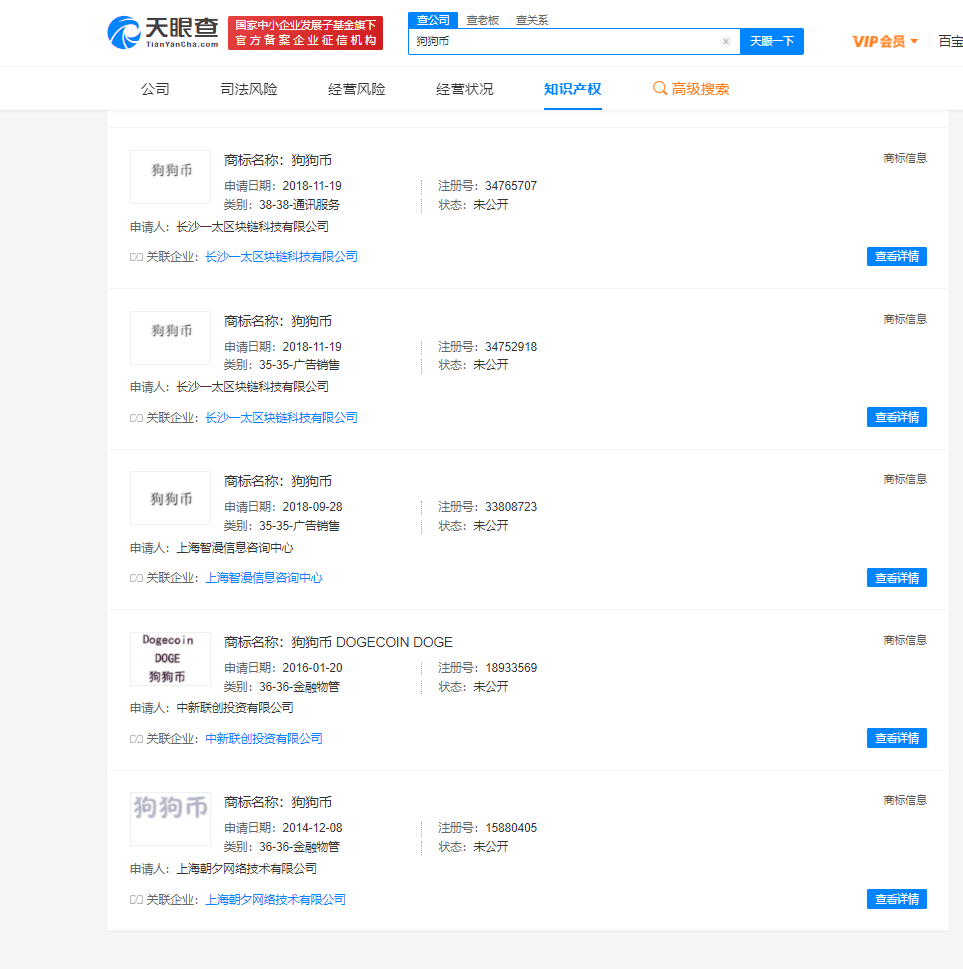Click the advanced search magnifier icon
The height and width of the screenshot is (969, 963).
coord(660,88)
